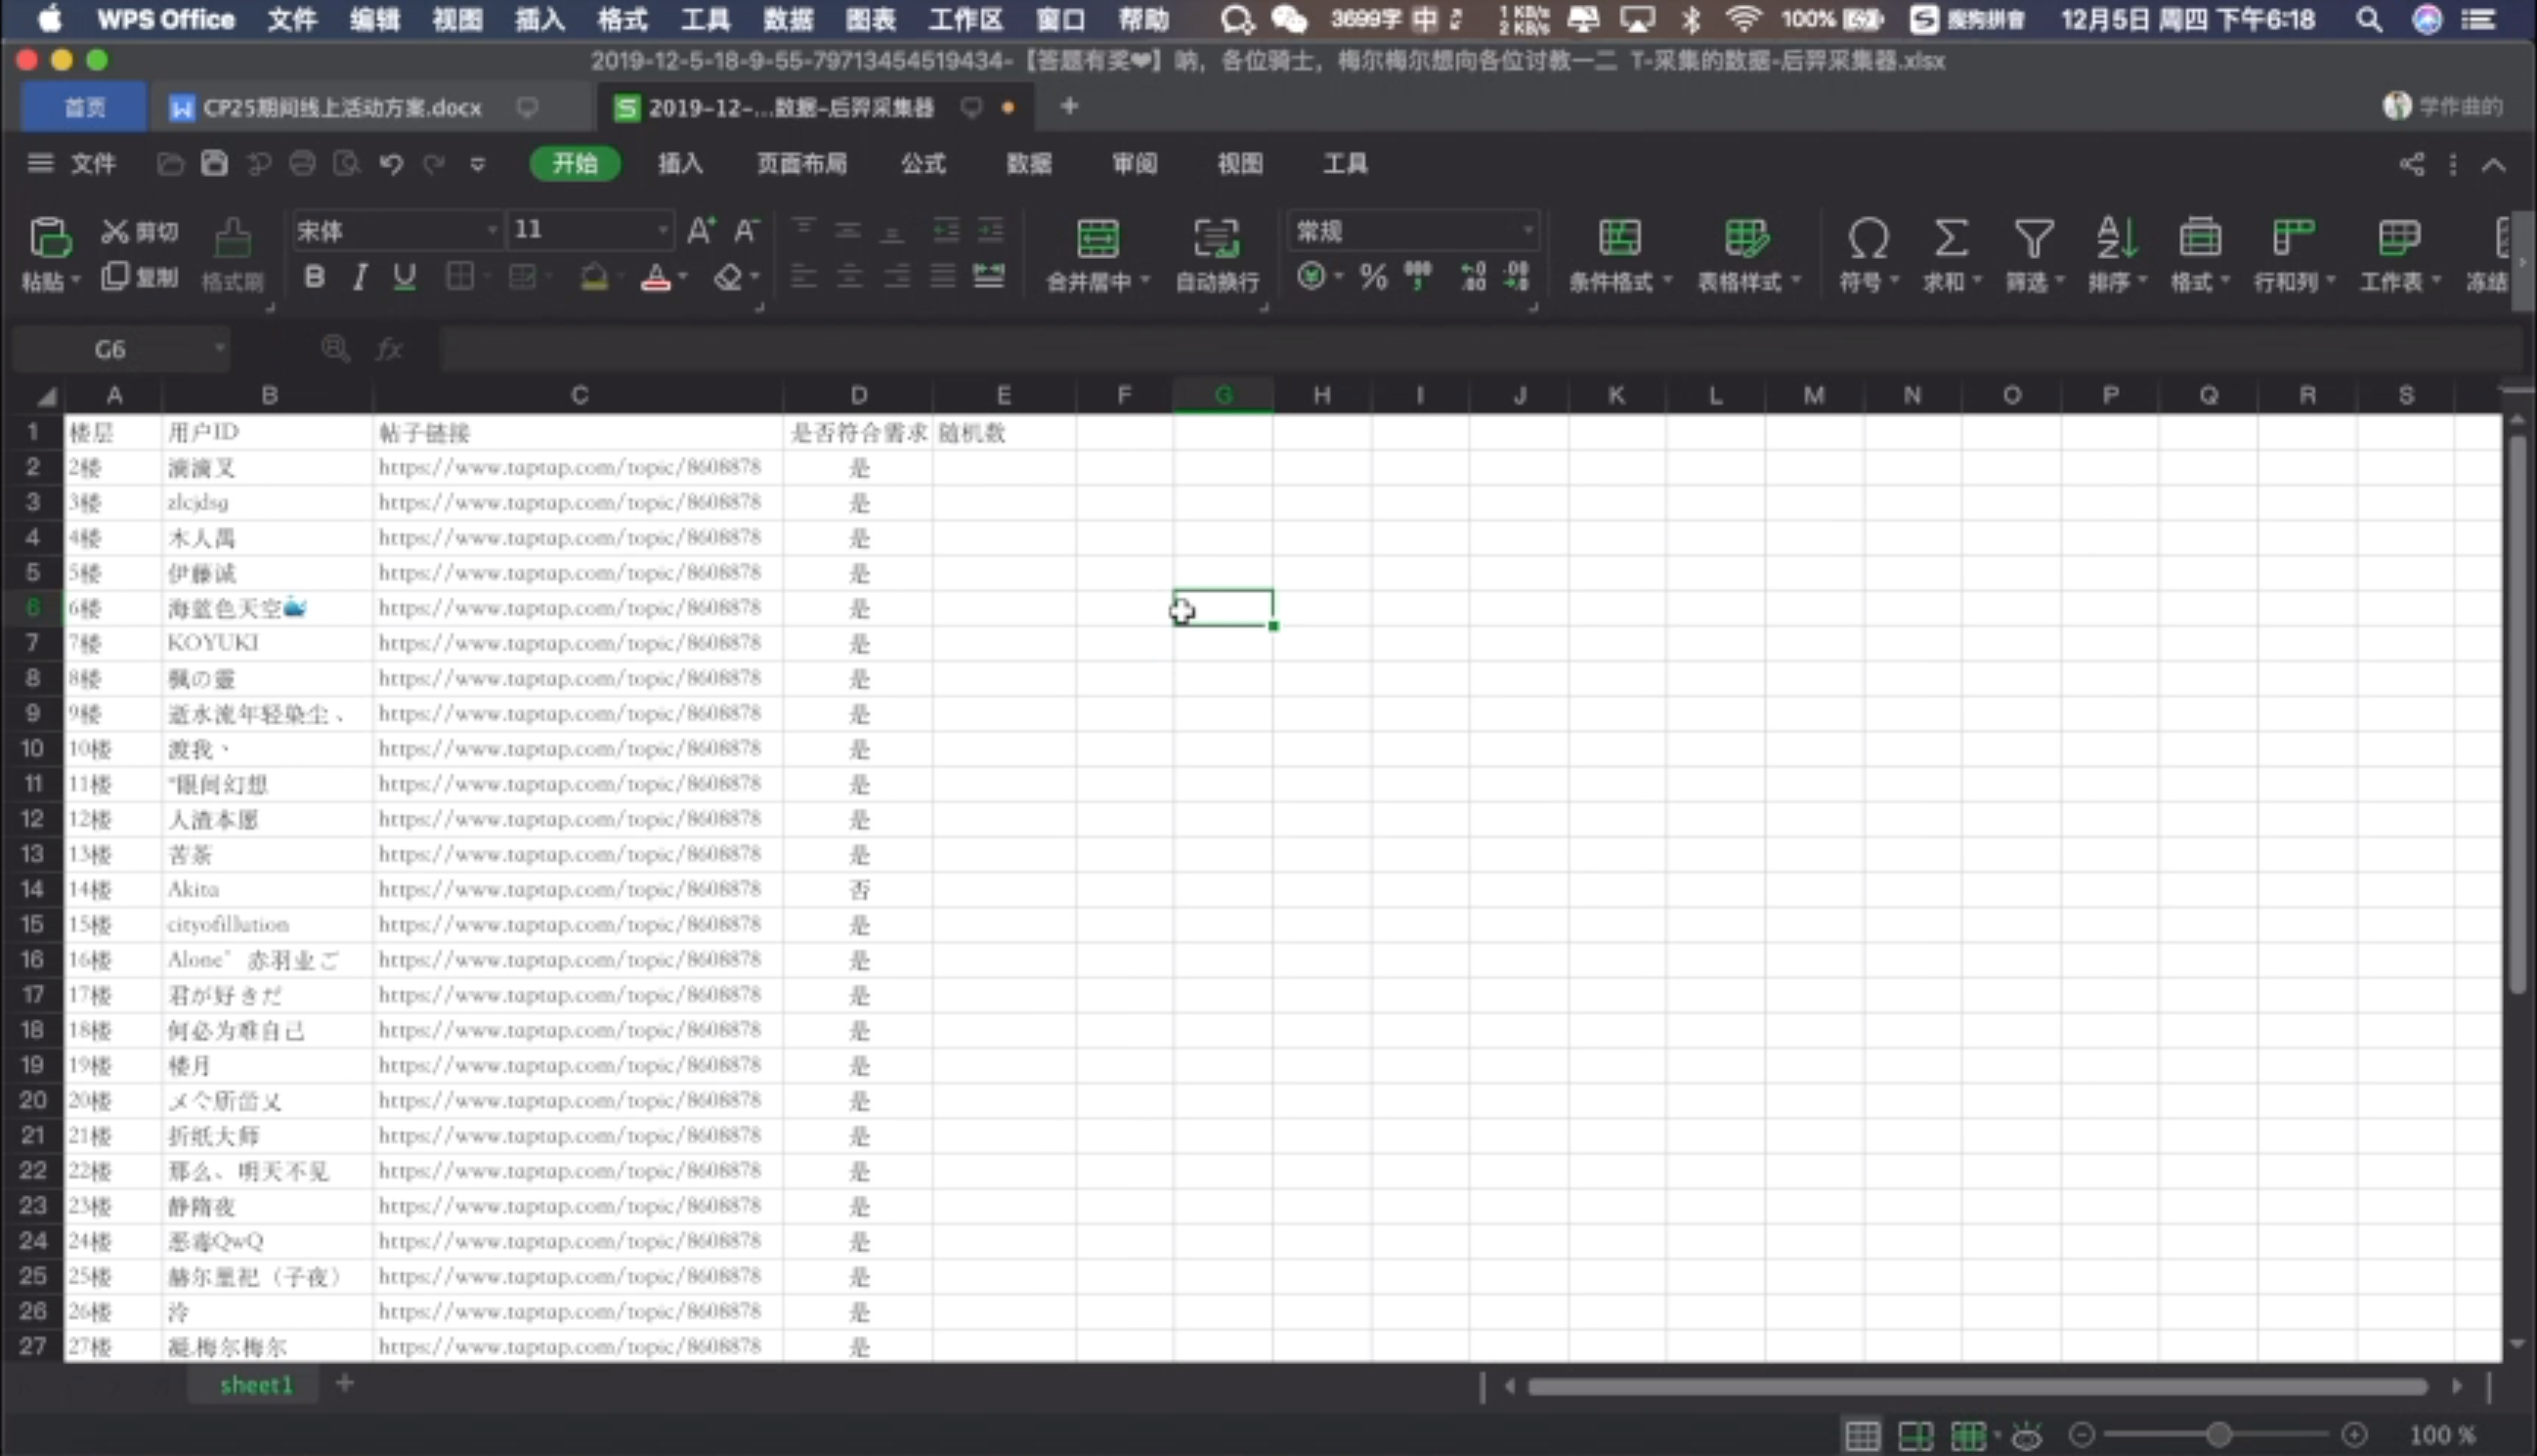Click the Paste icon in ribbon
Image resolution: width=2537 pixels, height=1456 pixels.
click(49, 238)
